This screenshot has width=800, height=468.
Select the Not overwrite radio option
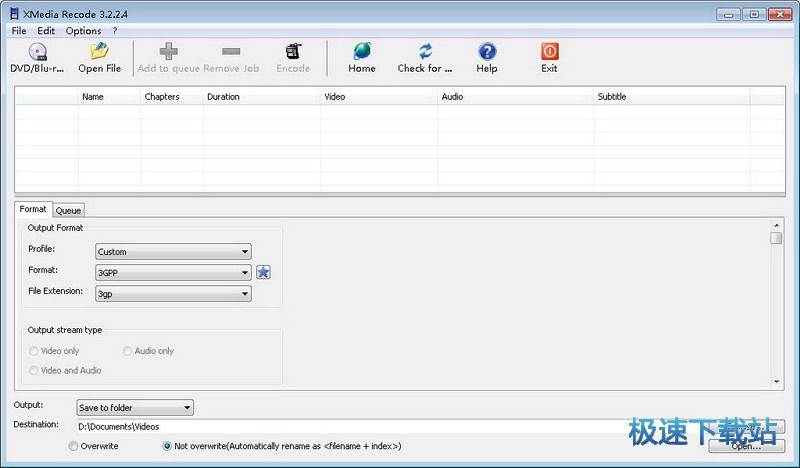tap(167, 446)
